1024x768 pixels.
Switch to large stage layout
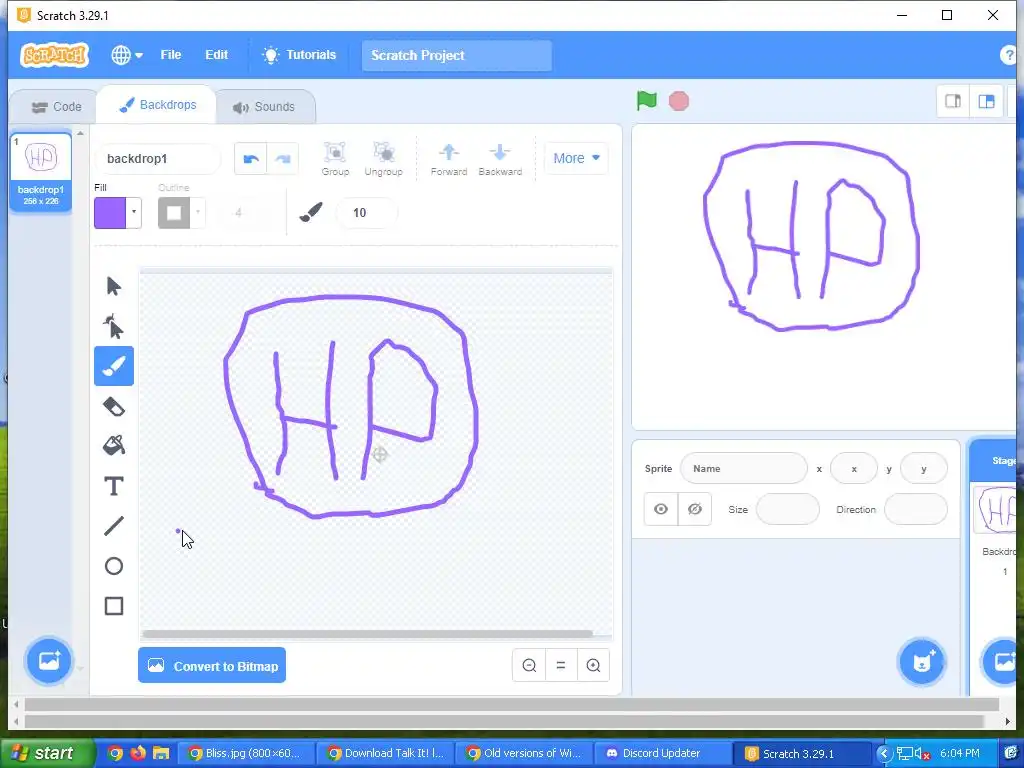pyautogui.click(x=986, y=101)
